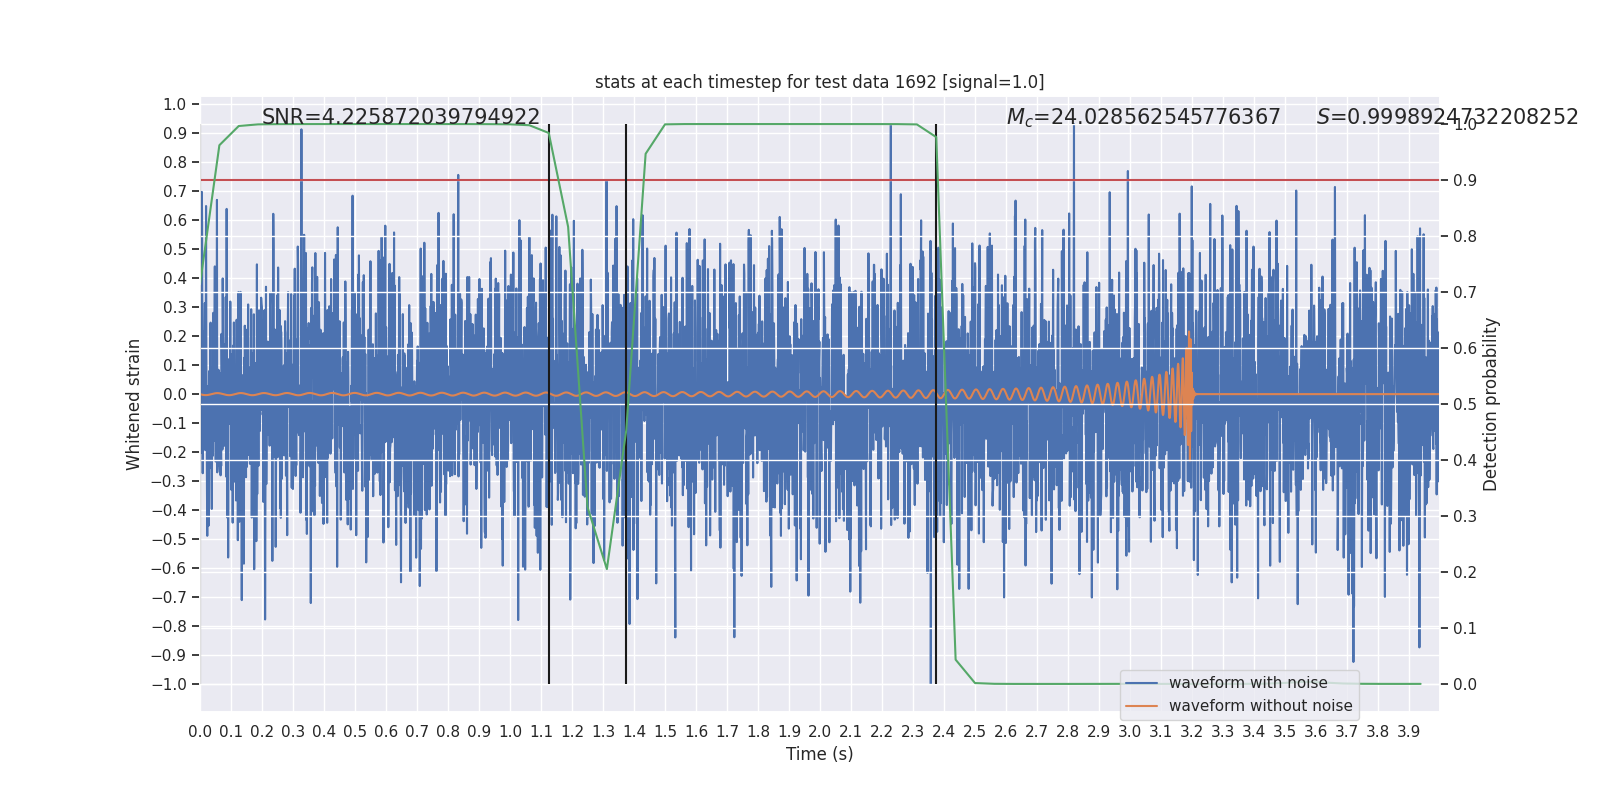The height and width of the screenshot is (800, 1600).
Task: Click legend entry 'waveform without noise'
Action: (1260, 706)
